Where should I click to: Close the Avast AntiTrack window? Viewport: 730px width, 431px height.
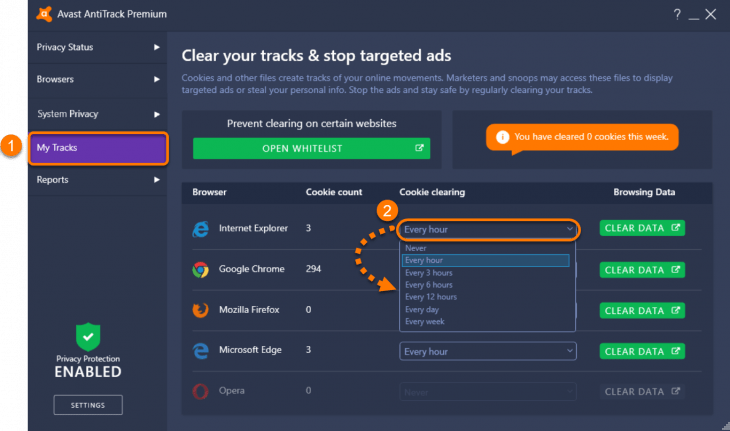pyautogui.click(x=710, y=14)
